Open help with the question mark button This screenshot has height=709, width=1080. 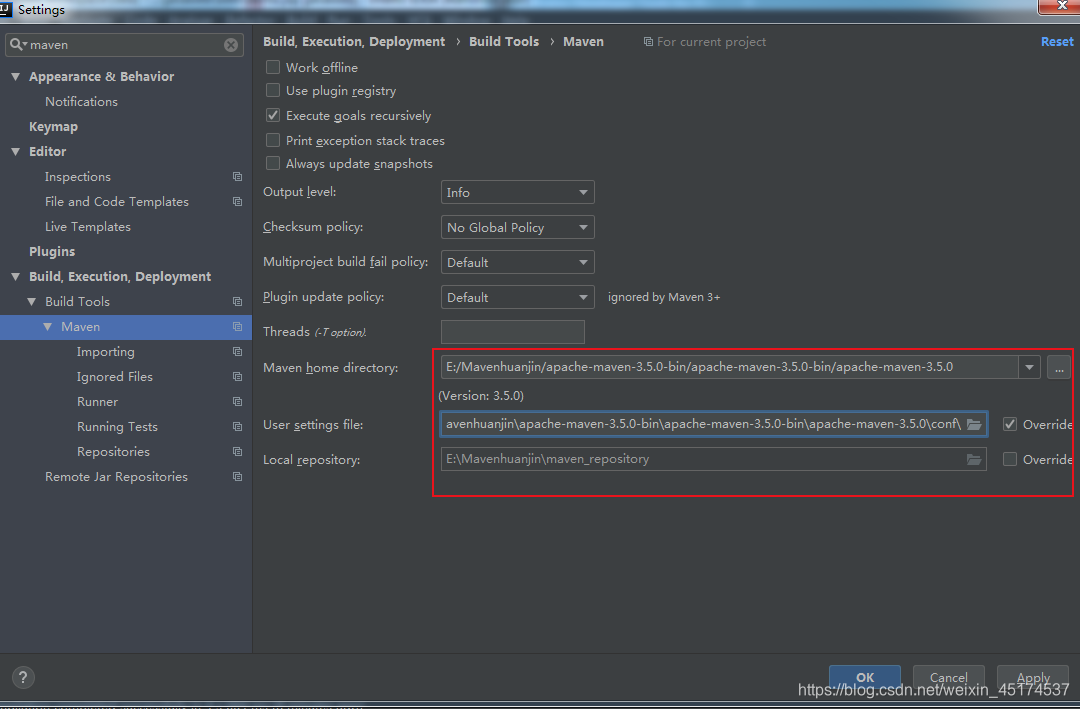[x=23, y=677]
